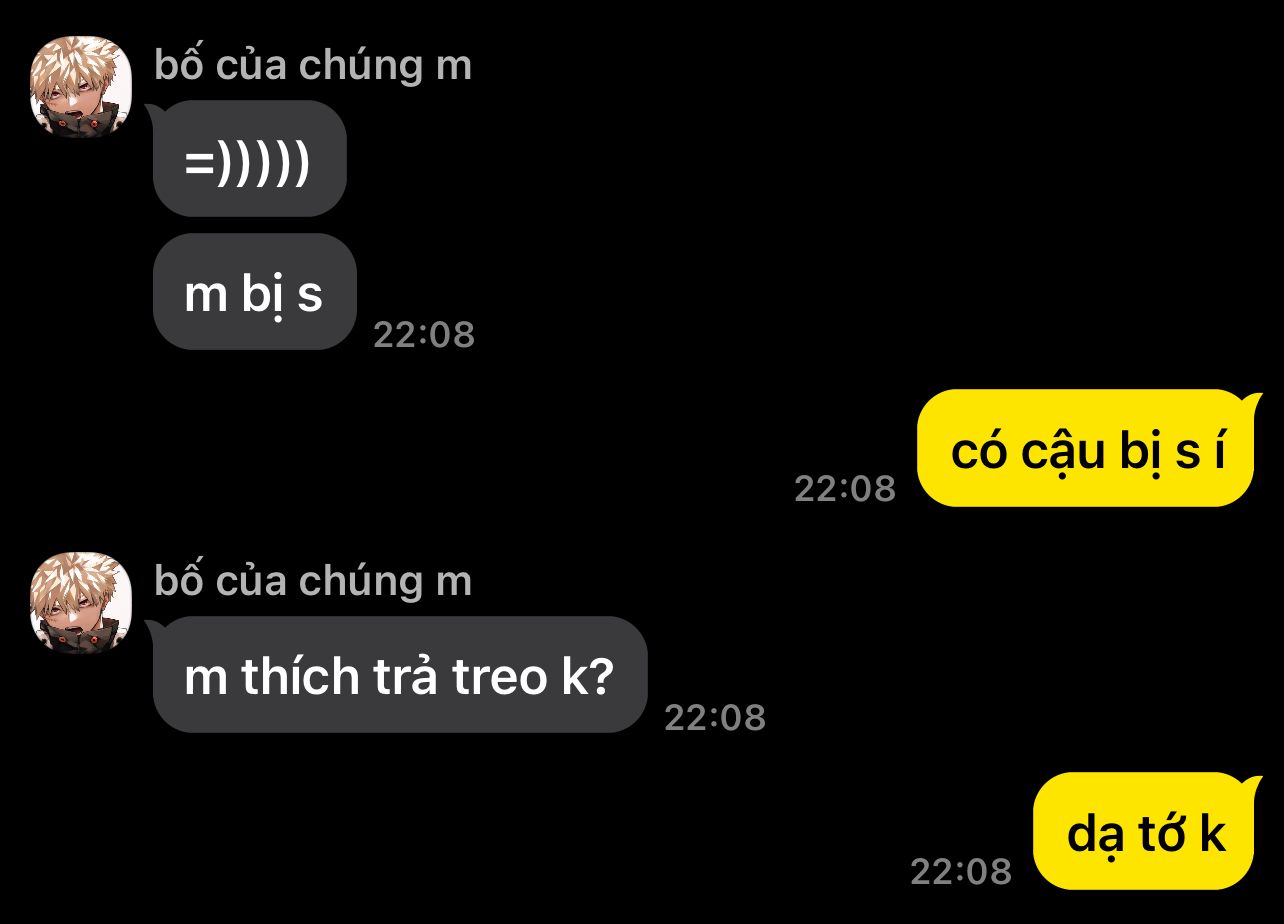
Task: Tap the avatar beside 'm thích trả treo k?'
Action: [82, 603]
